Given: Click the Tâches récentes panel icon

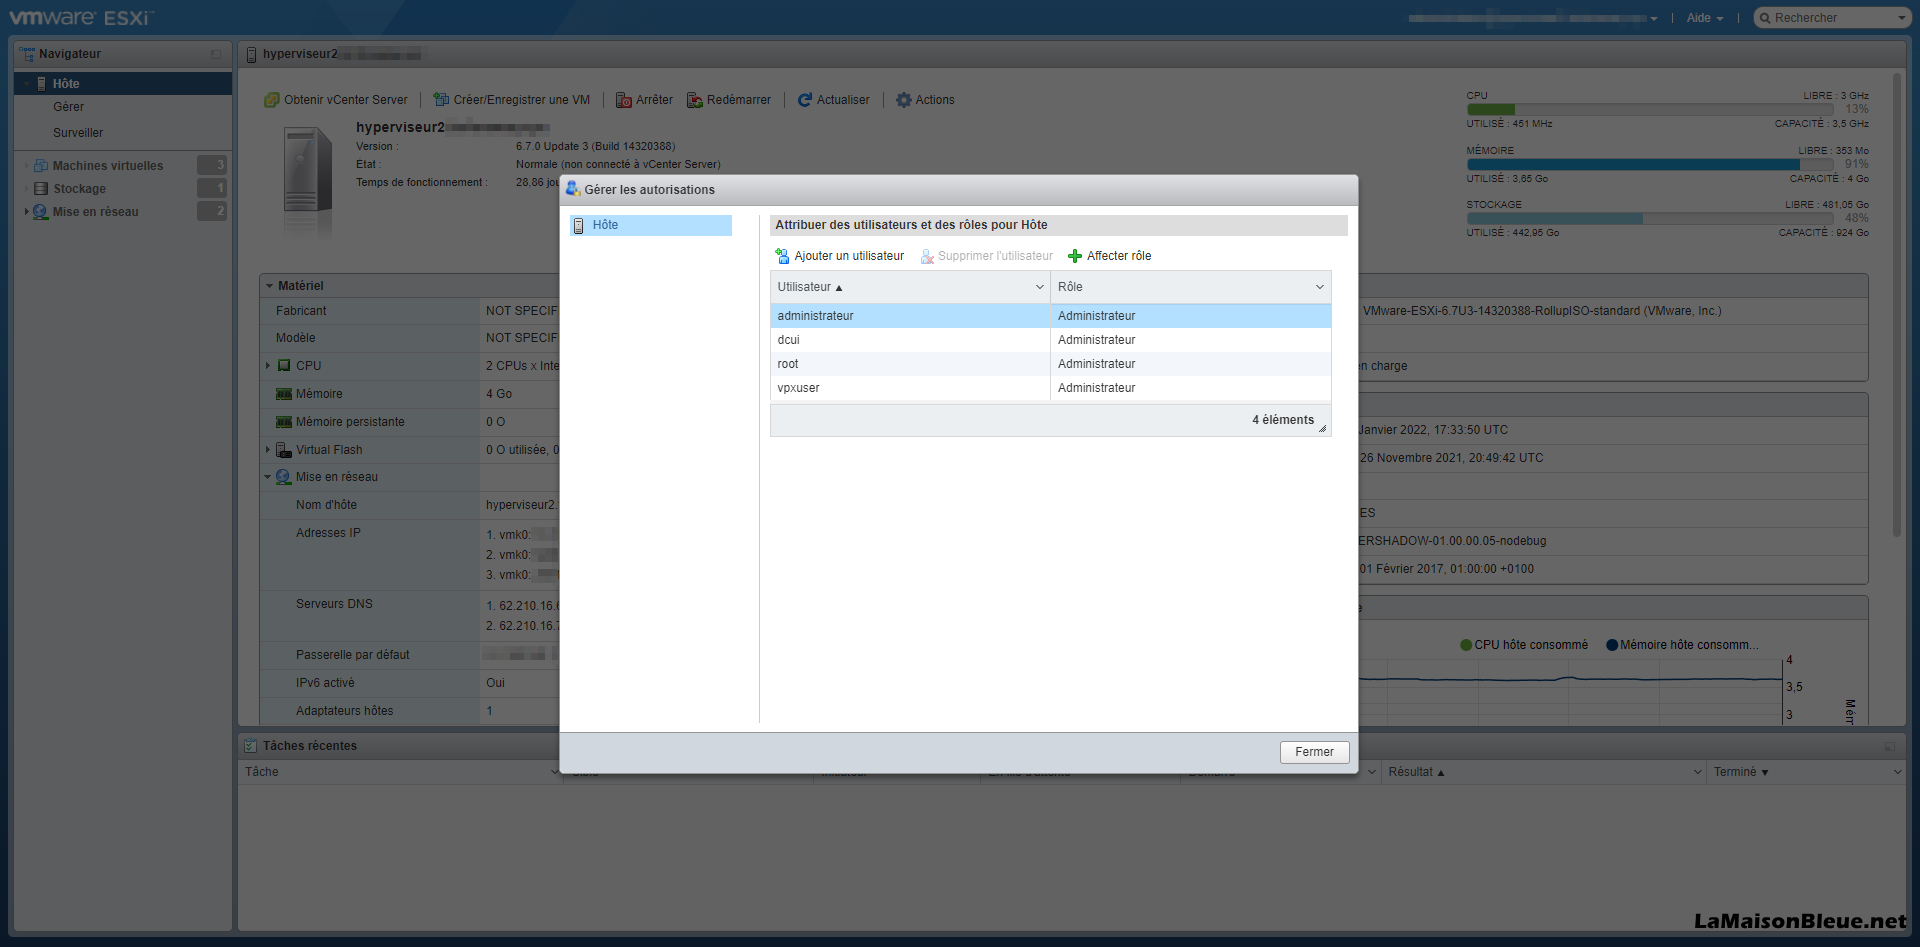Looking at the screenshot, I should pyautogui.click(x=251, y=746).
